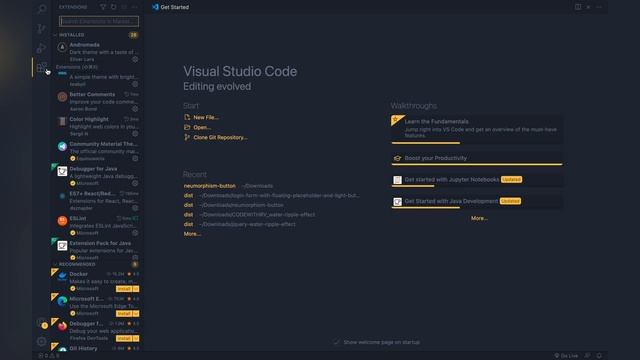Click More under Recent list
Screen dimensions: 640x360
(x=192, y=234)
